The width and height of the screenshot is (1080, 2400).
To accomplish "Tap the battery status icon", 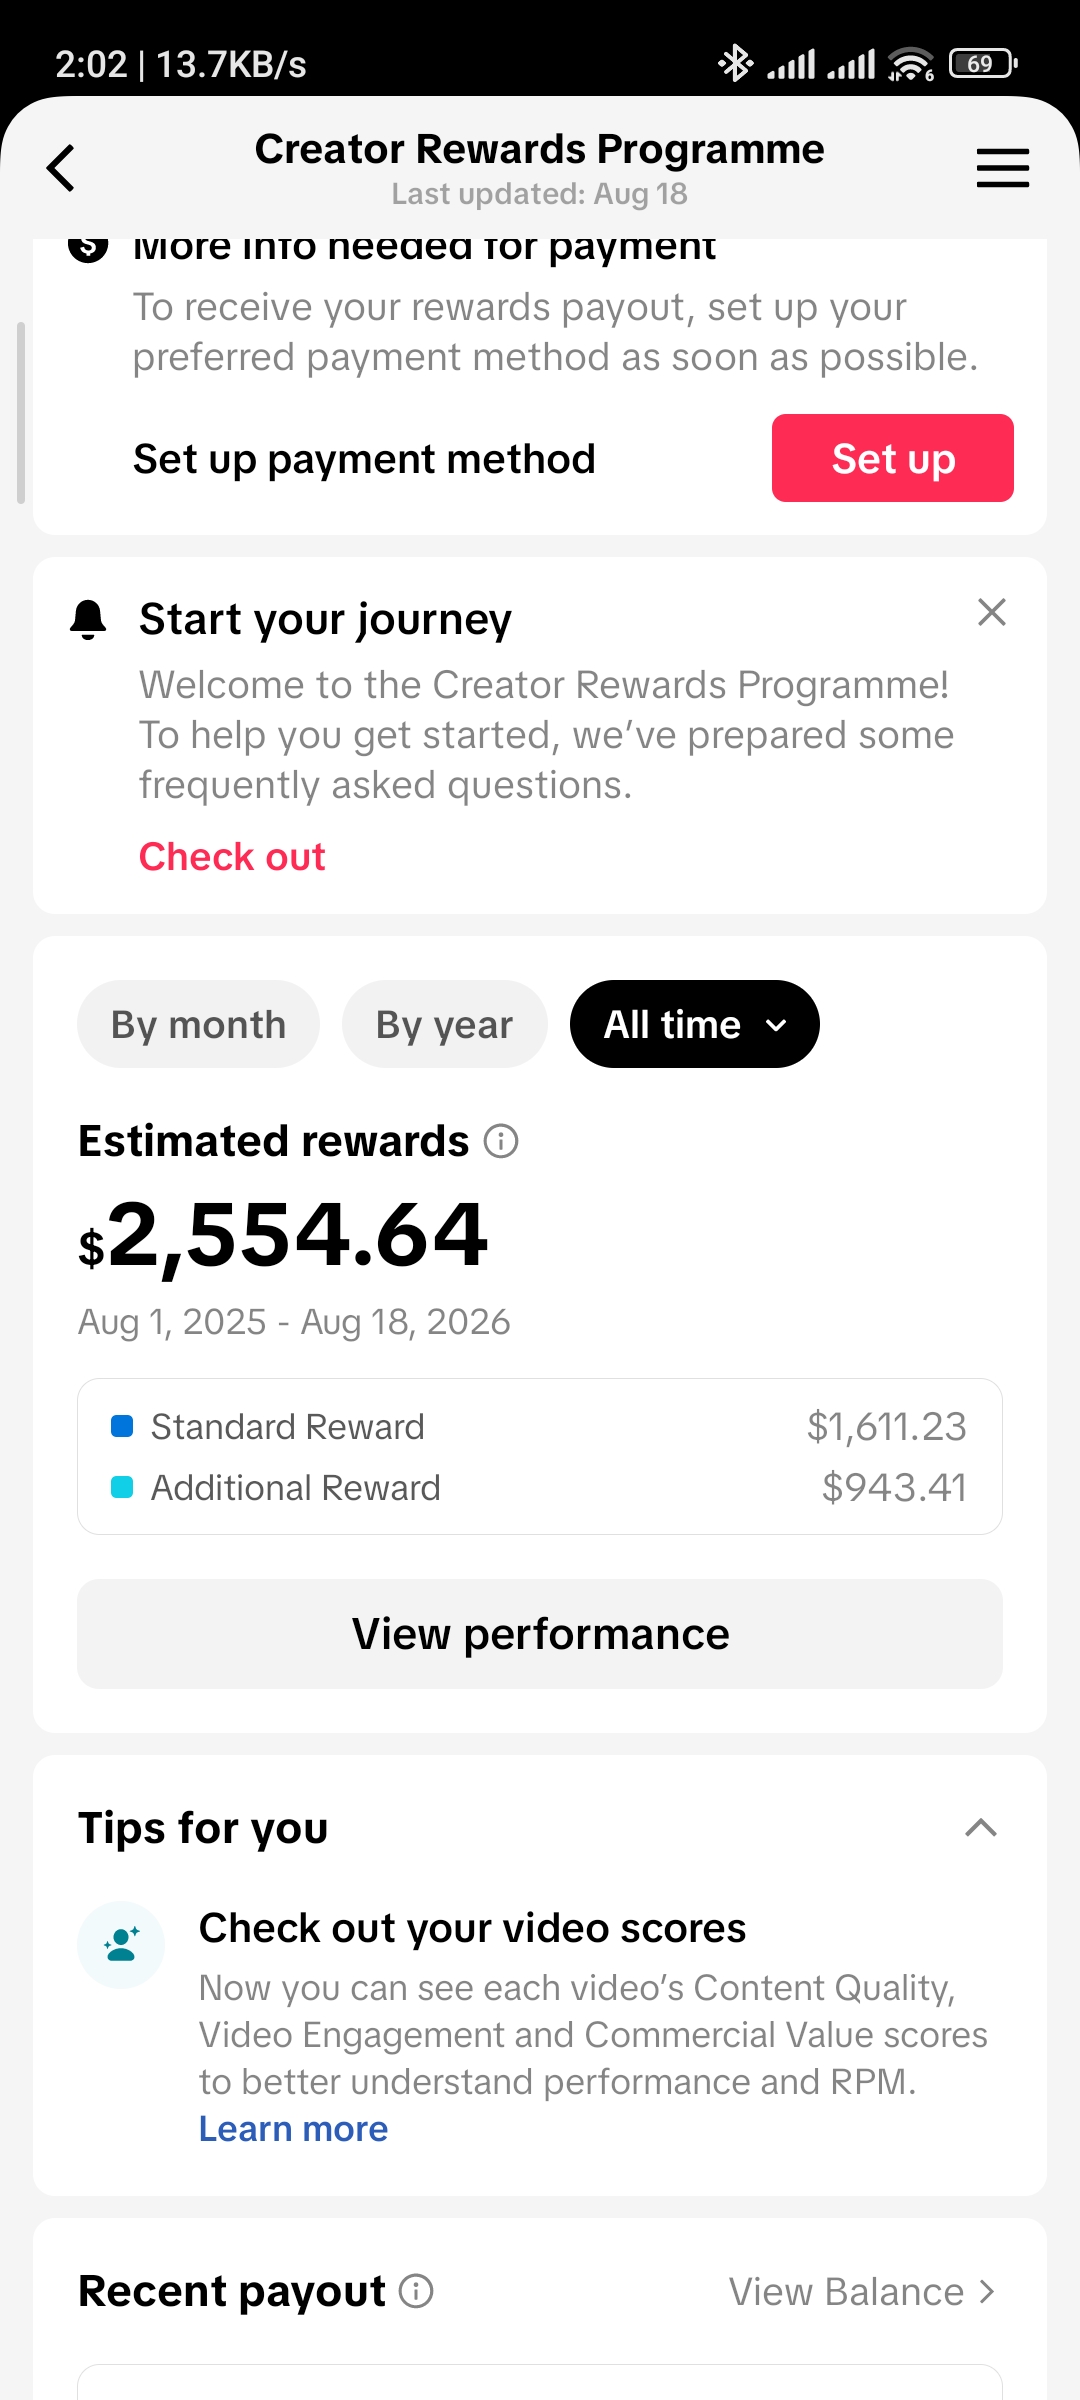I will (x=983, y=64).
